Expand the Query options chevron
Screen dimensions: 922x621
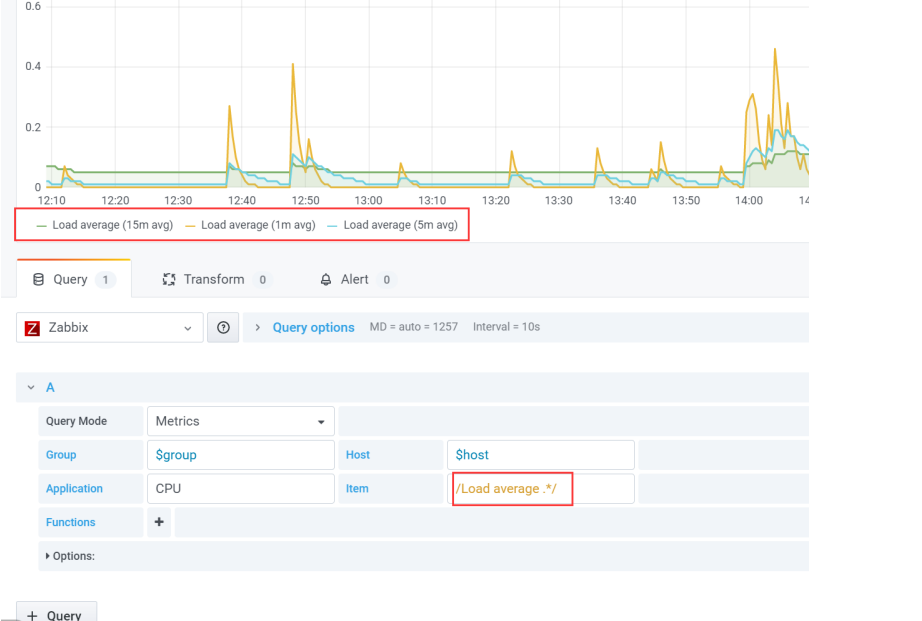pos(258,328)
